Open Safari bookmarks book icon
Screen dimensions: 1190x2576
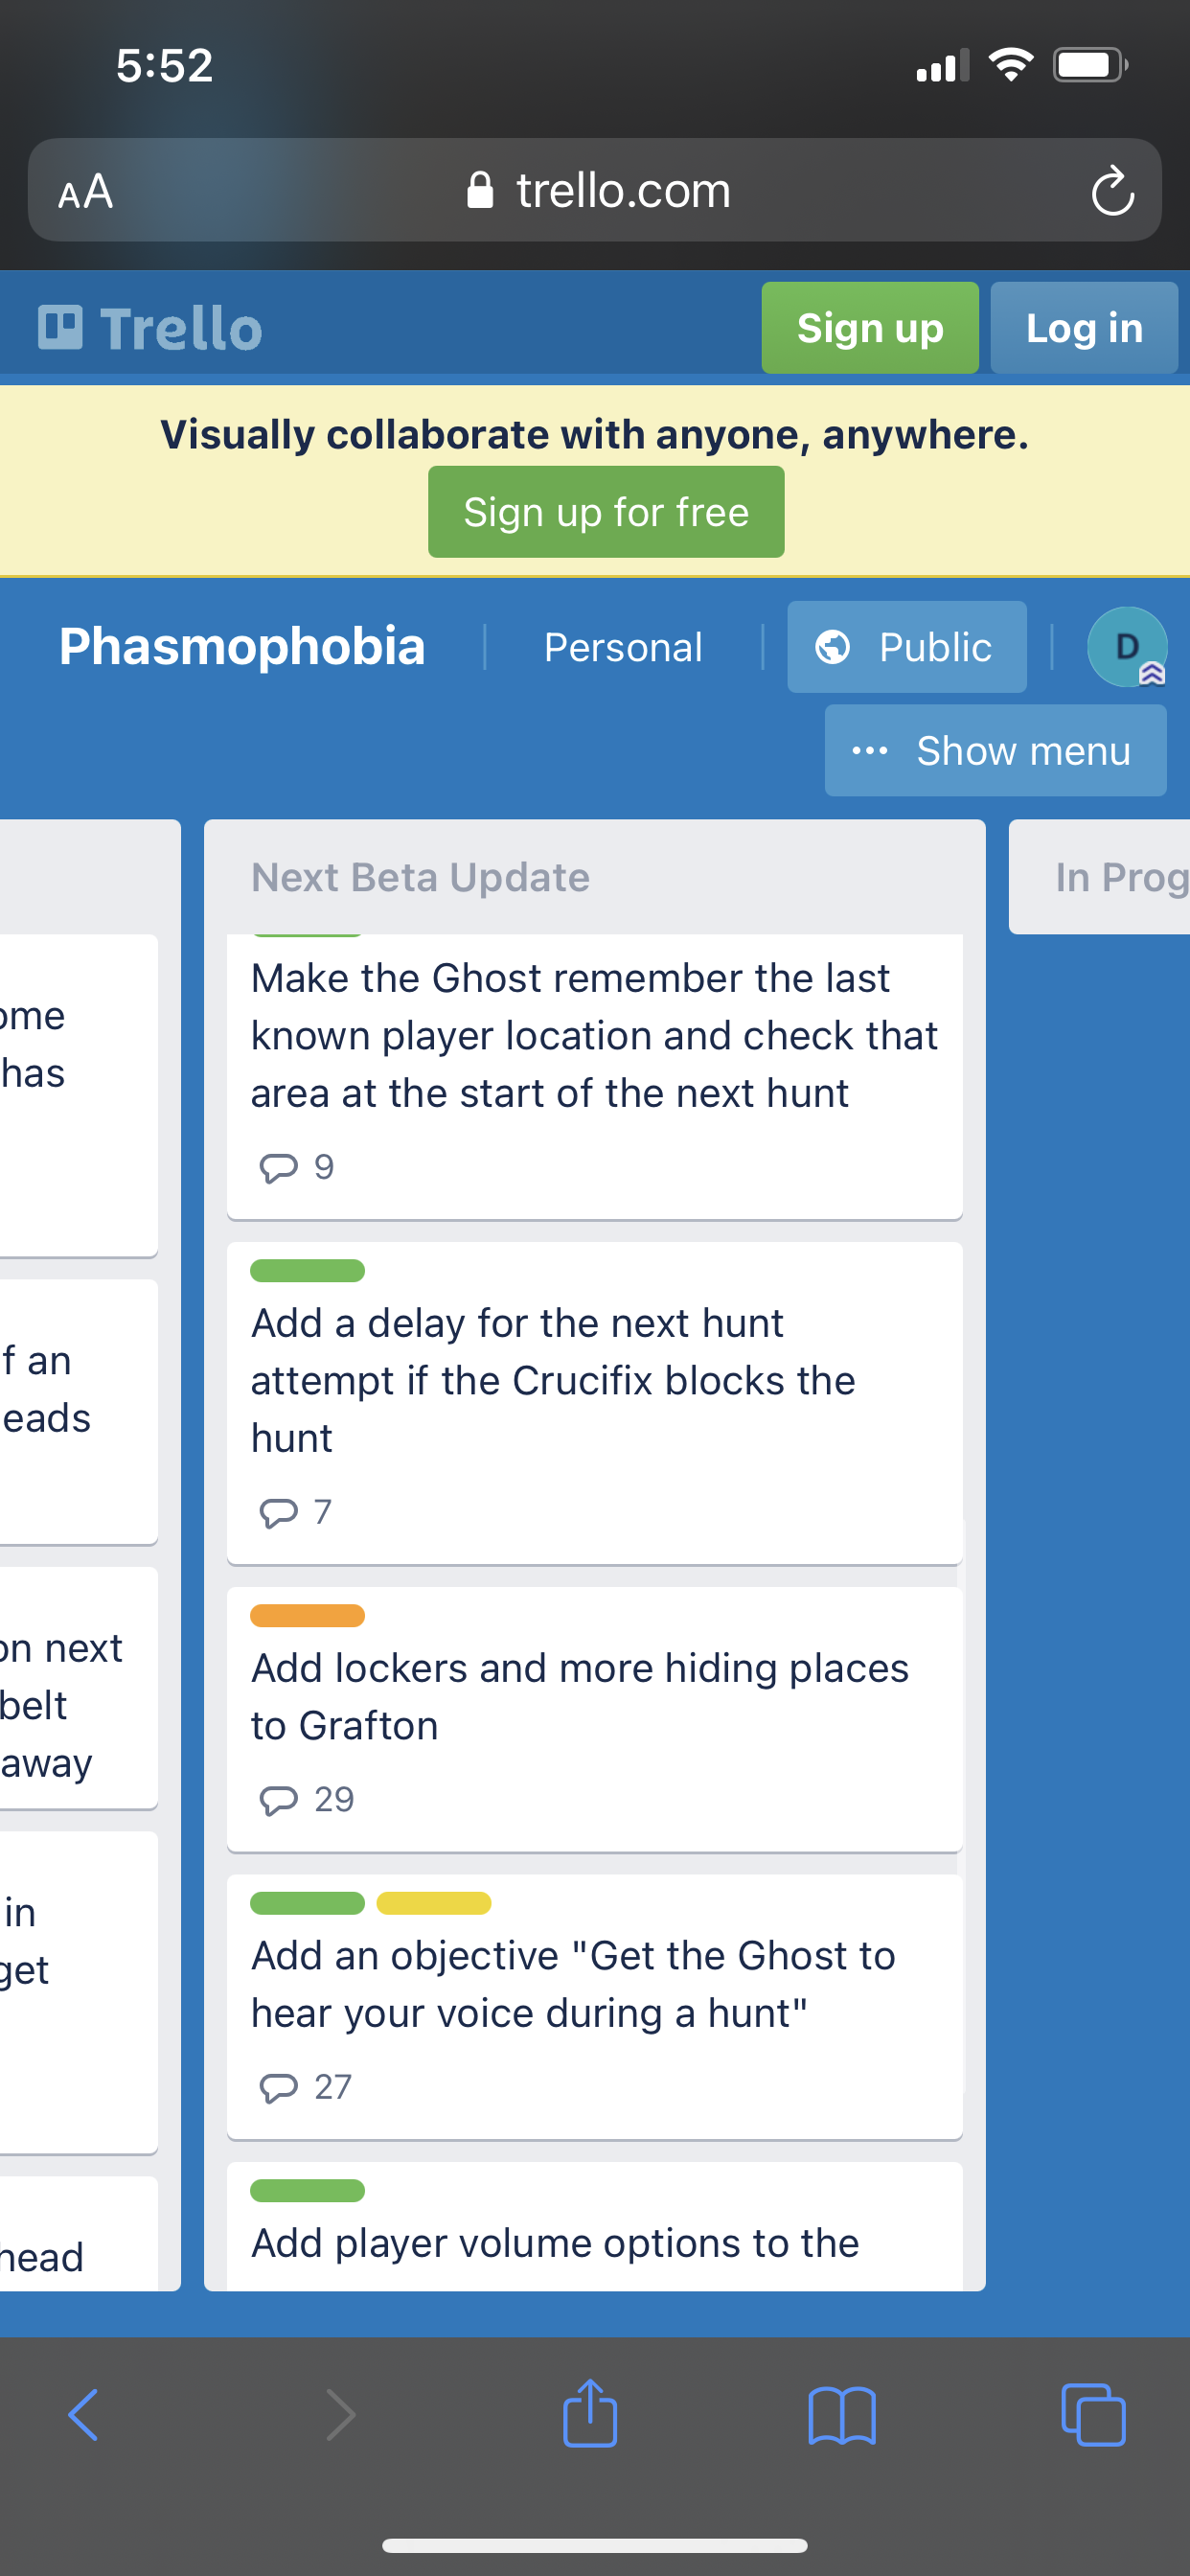click(841, 2414)
